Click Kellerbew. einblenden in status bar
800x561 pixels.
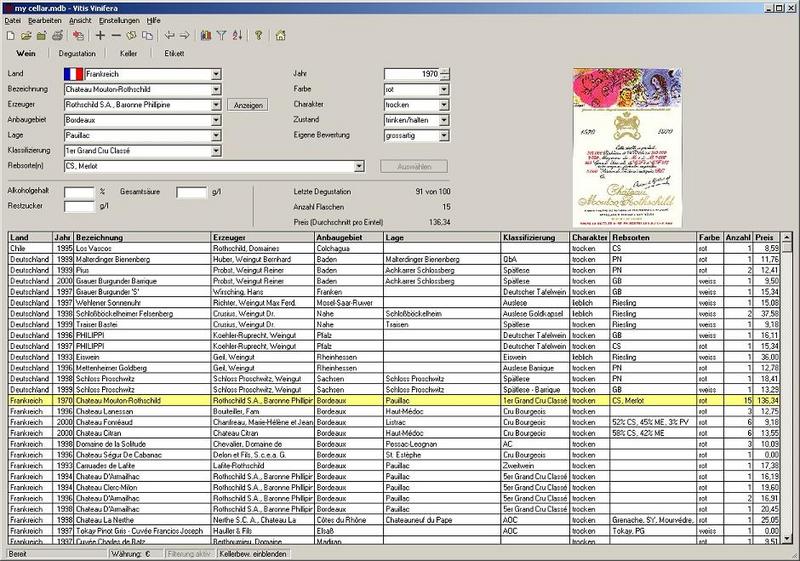tap(253, 554)
